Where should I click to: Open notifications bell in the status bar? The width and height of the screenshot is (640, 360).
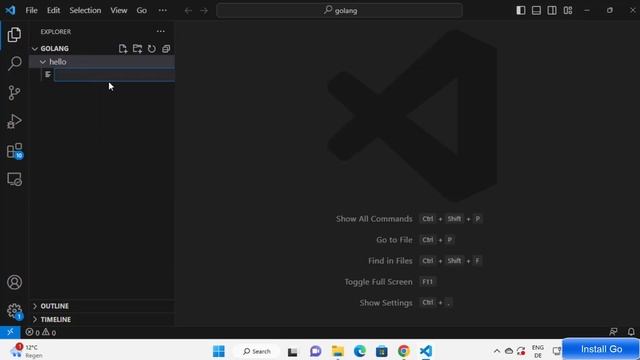pos(631,332)
